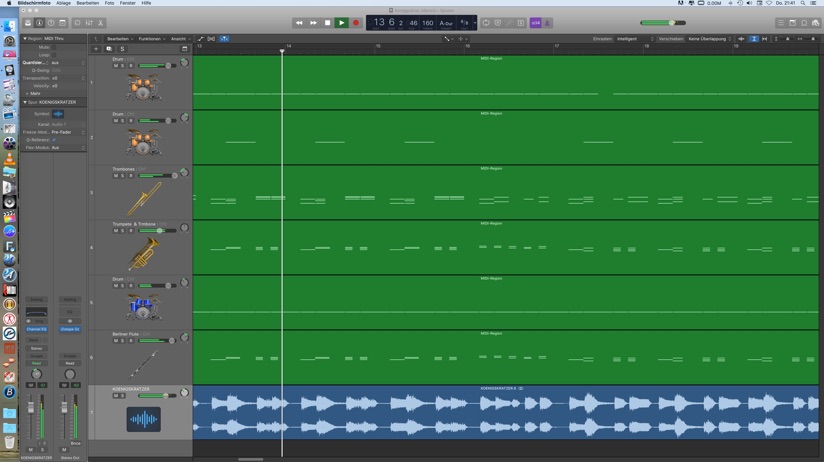Open the Mixer faders icon in toolbar
The image size is (824, 462).
(x=89, y=23)
